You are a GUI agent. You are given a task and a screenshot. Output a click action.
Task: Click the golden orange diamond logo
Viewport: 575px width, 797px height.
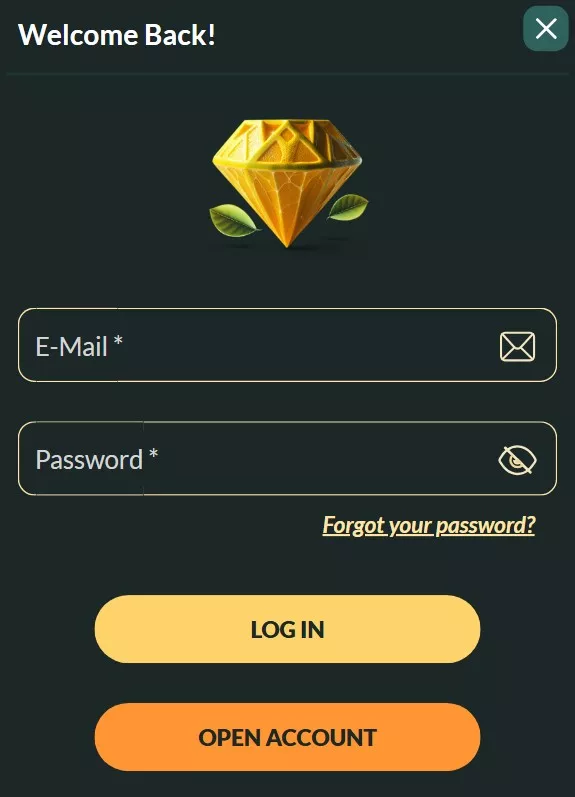point(288,184)
